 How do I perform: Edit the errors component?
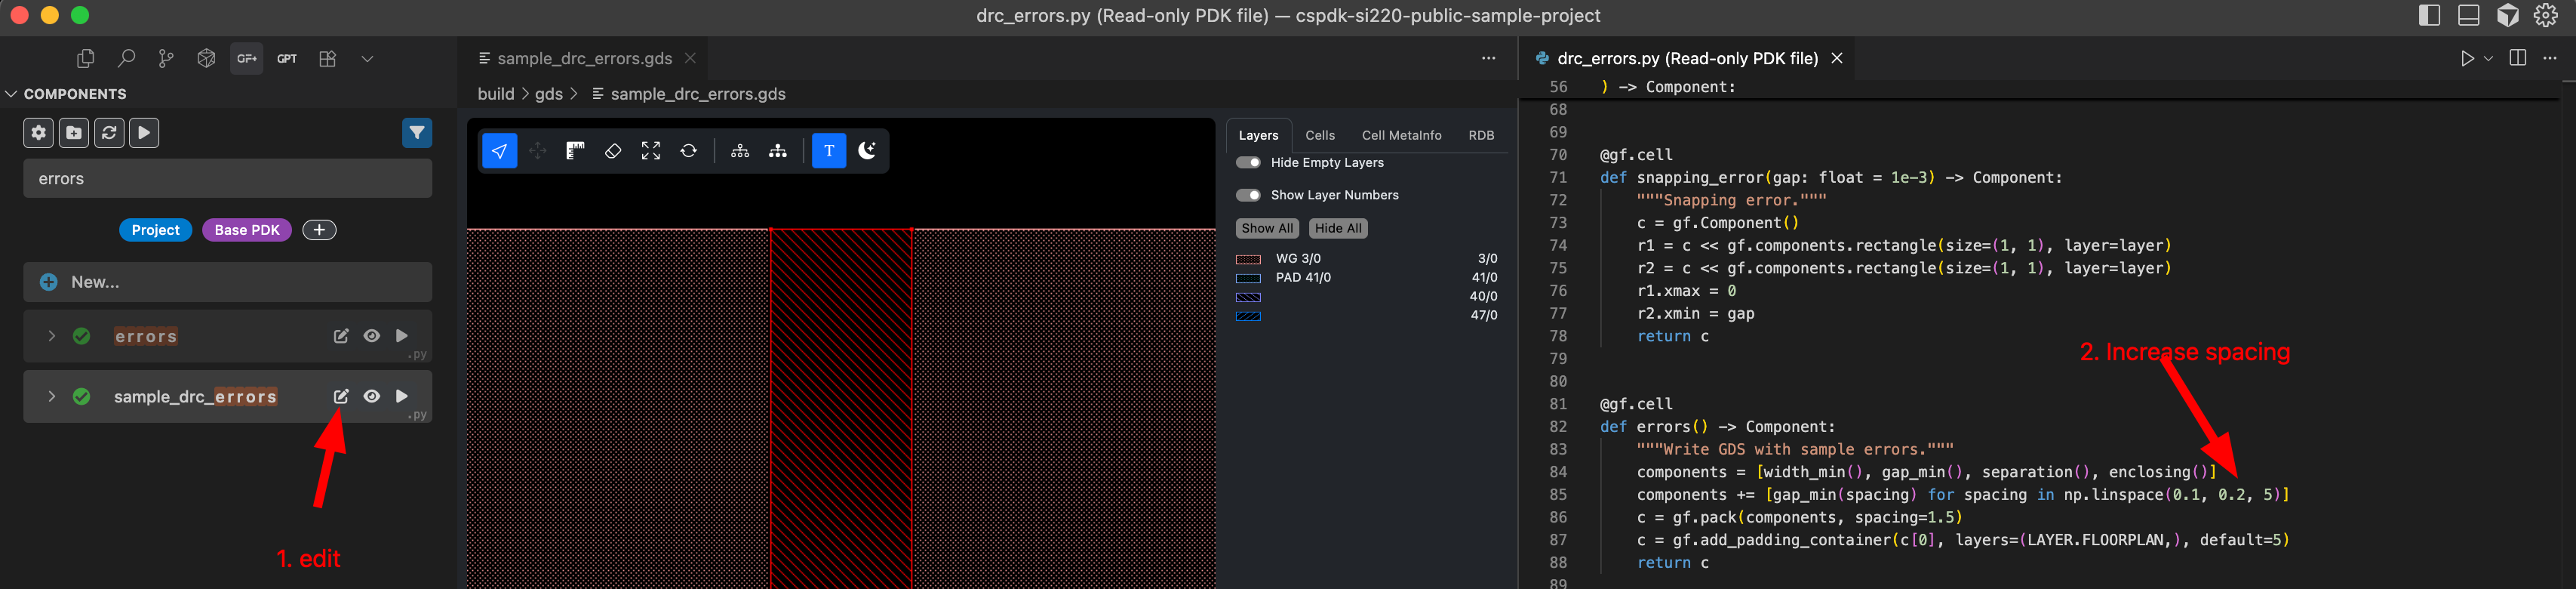click(341, 336)
